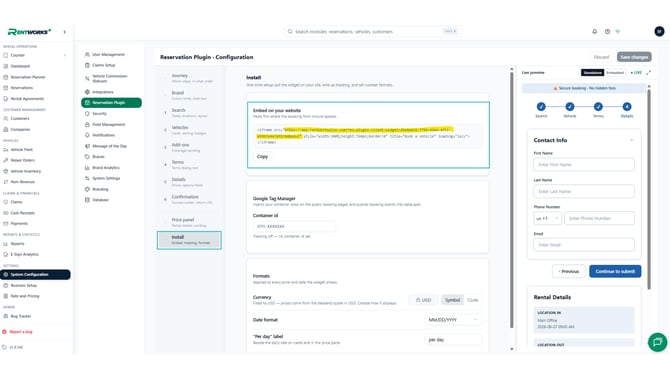Switch live preview to Embedded mode

pyautogui.click(x=615, y=73)
